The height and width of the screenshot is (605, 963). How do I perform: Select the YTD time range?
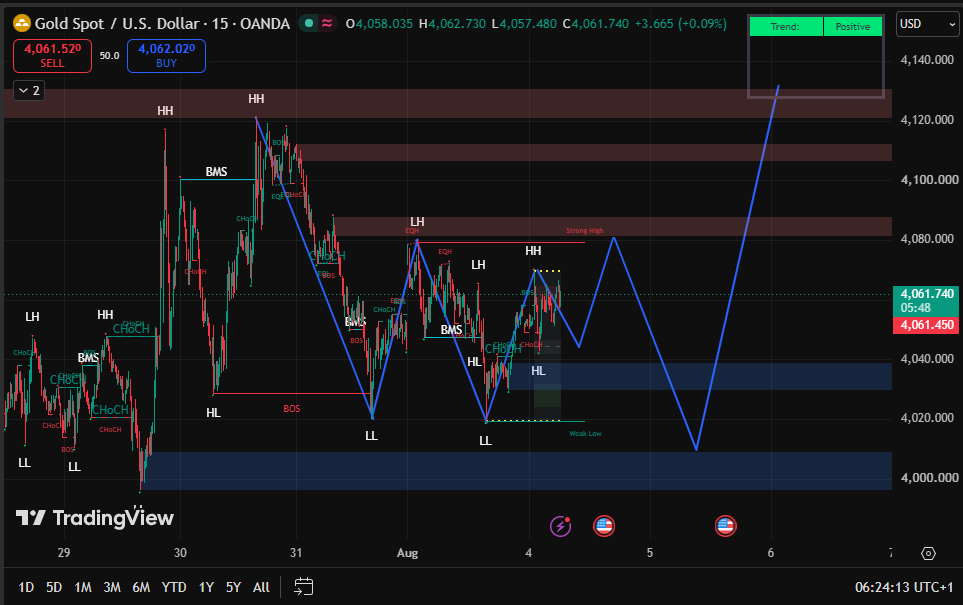coord(174,587)
